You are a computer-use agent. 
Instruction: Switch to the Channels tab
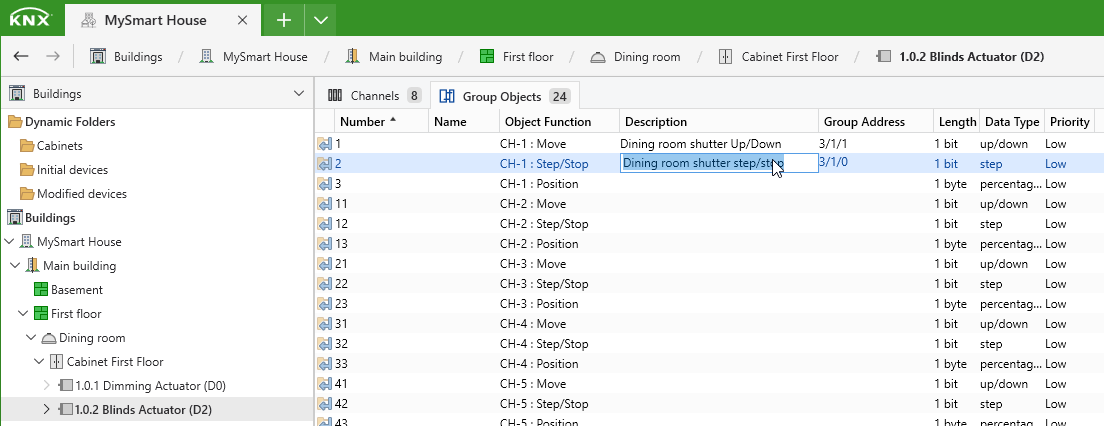point(375,96)
